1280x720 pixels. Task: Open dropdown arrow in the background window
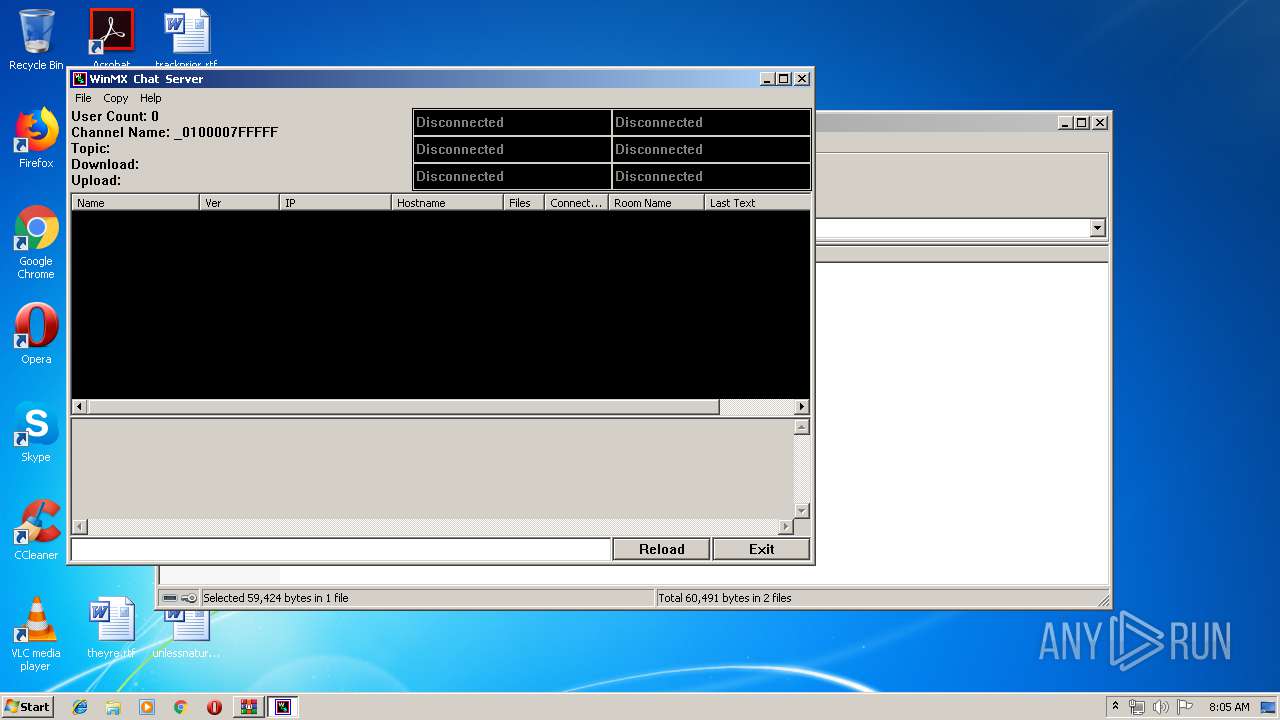coord(1097,228)
